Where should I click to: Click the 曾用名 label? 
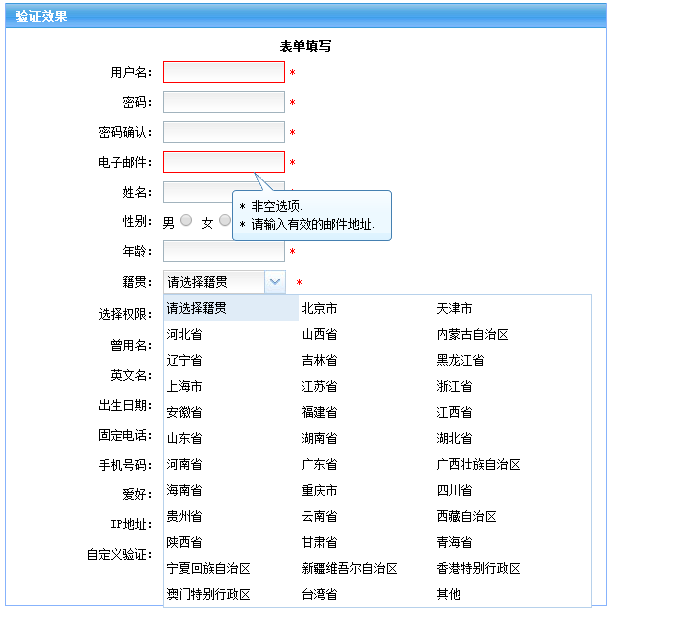131,345
